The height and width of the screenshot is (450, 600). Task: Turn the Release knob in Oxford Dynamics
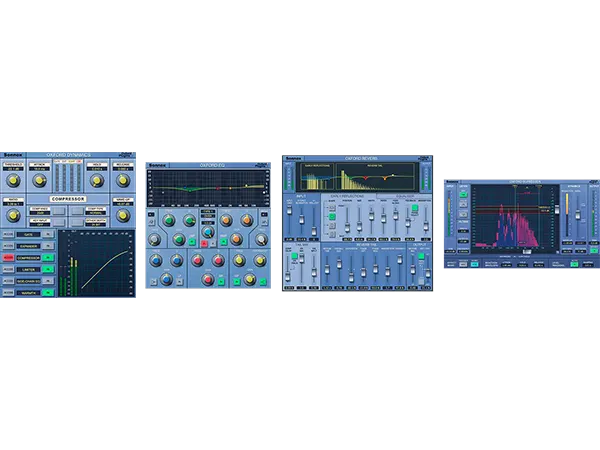tap(123, 180)
